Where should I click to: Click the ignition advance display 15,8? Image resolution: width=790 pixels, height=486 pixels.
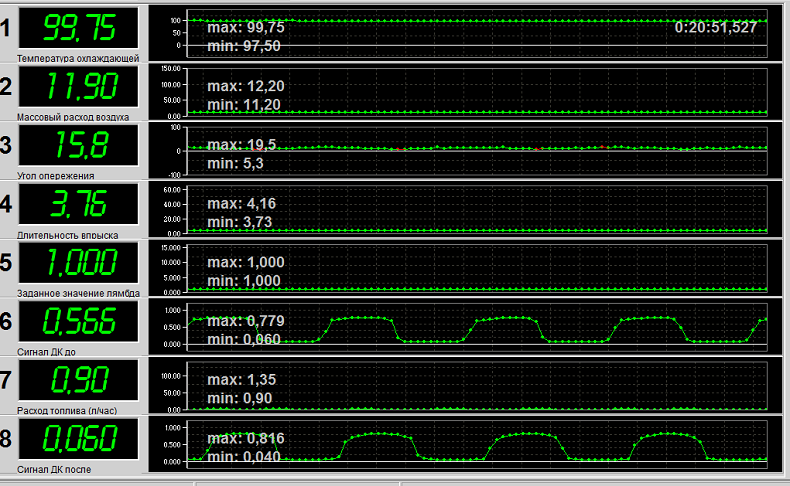tap(79, 145)
